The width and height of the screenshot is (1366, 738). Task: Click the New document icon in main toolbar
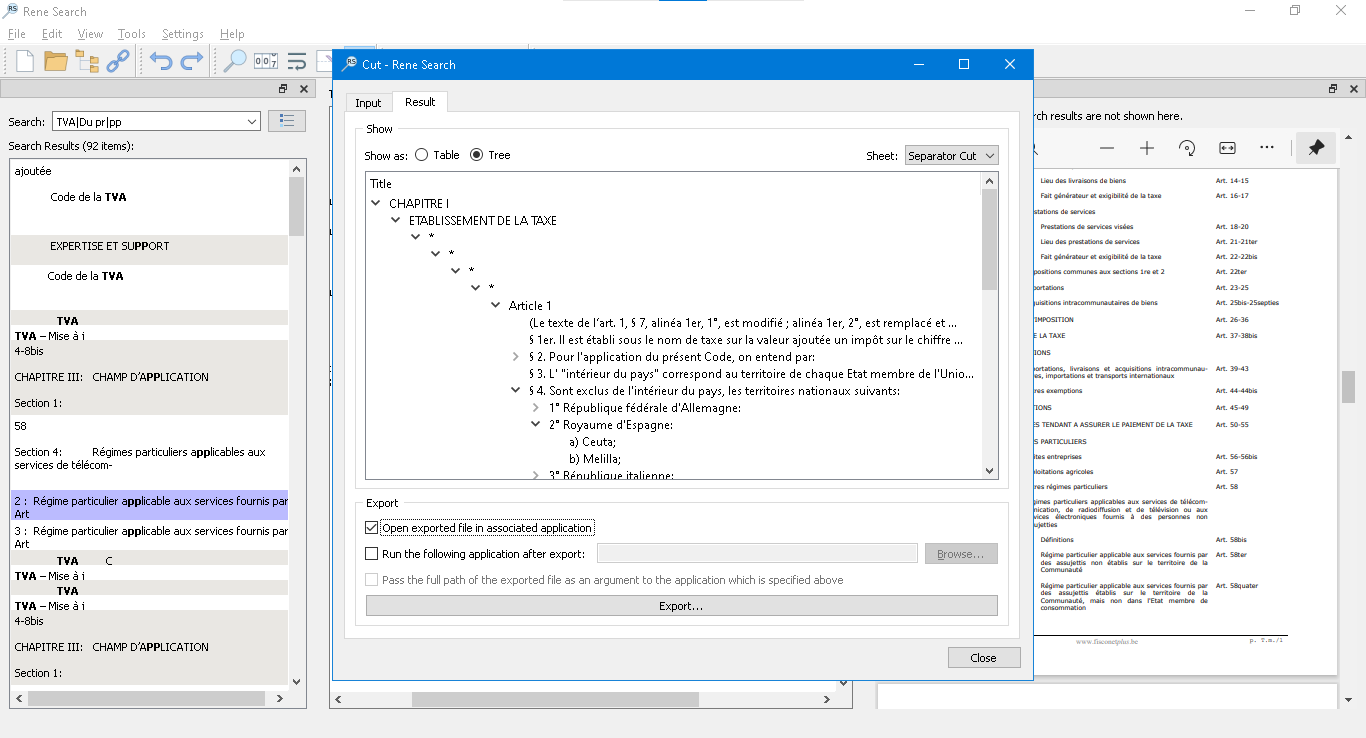pos(24,61)
